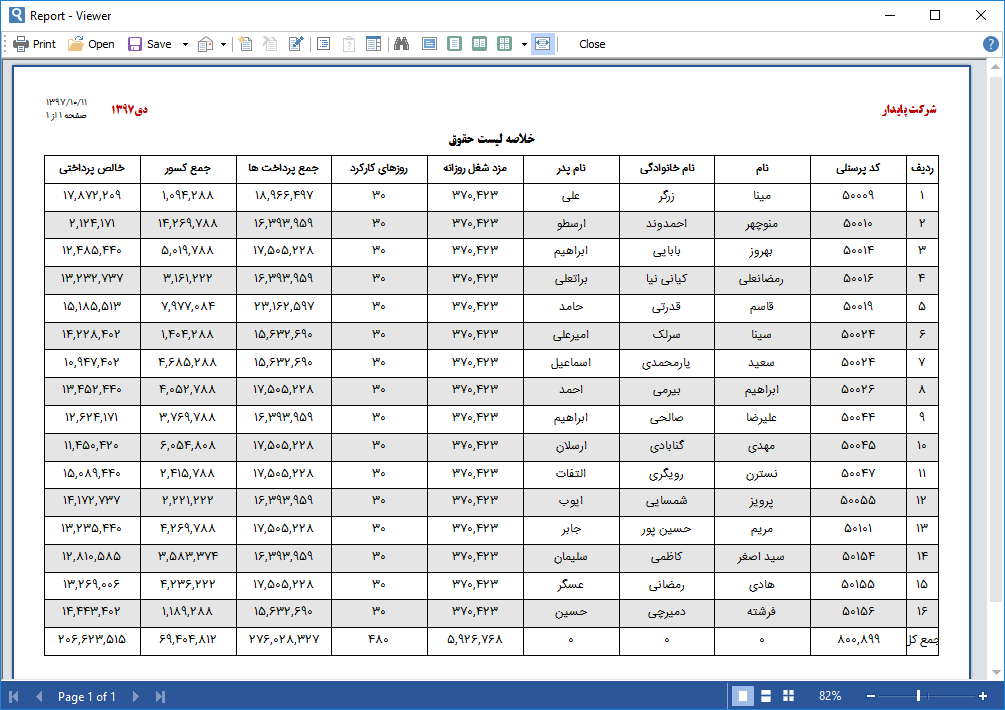Click the Report - Viewer app icon

(17, 15)
